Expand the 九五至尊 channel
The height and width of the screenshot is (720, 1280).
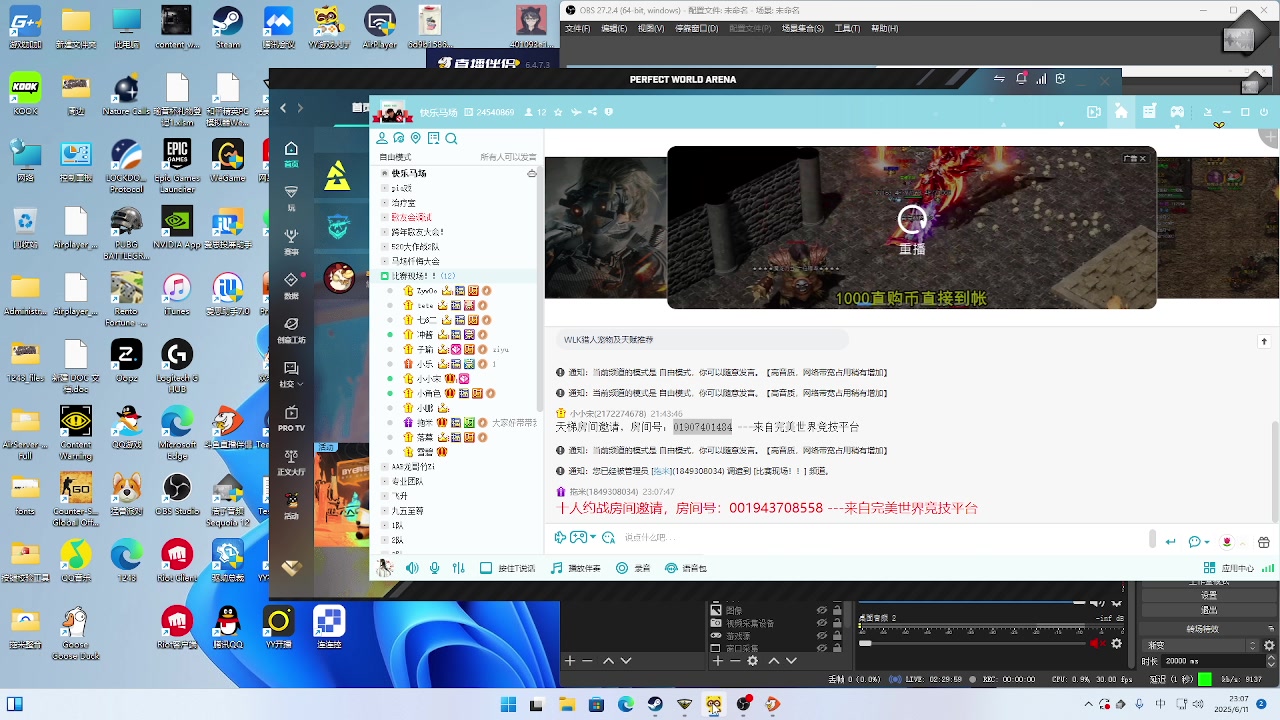[x=384, y=510]
